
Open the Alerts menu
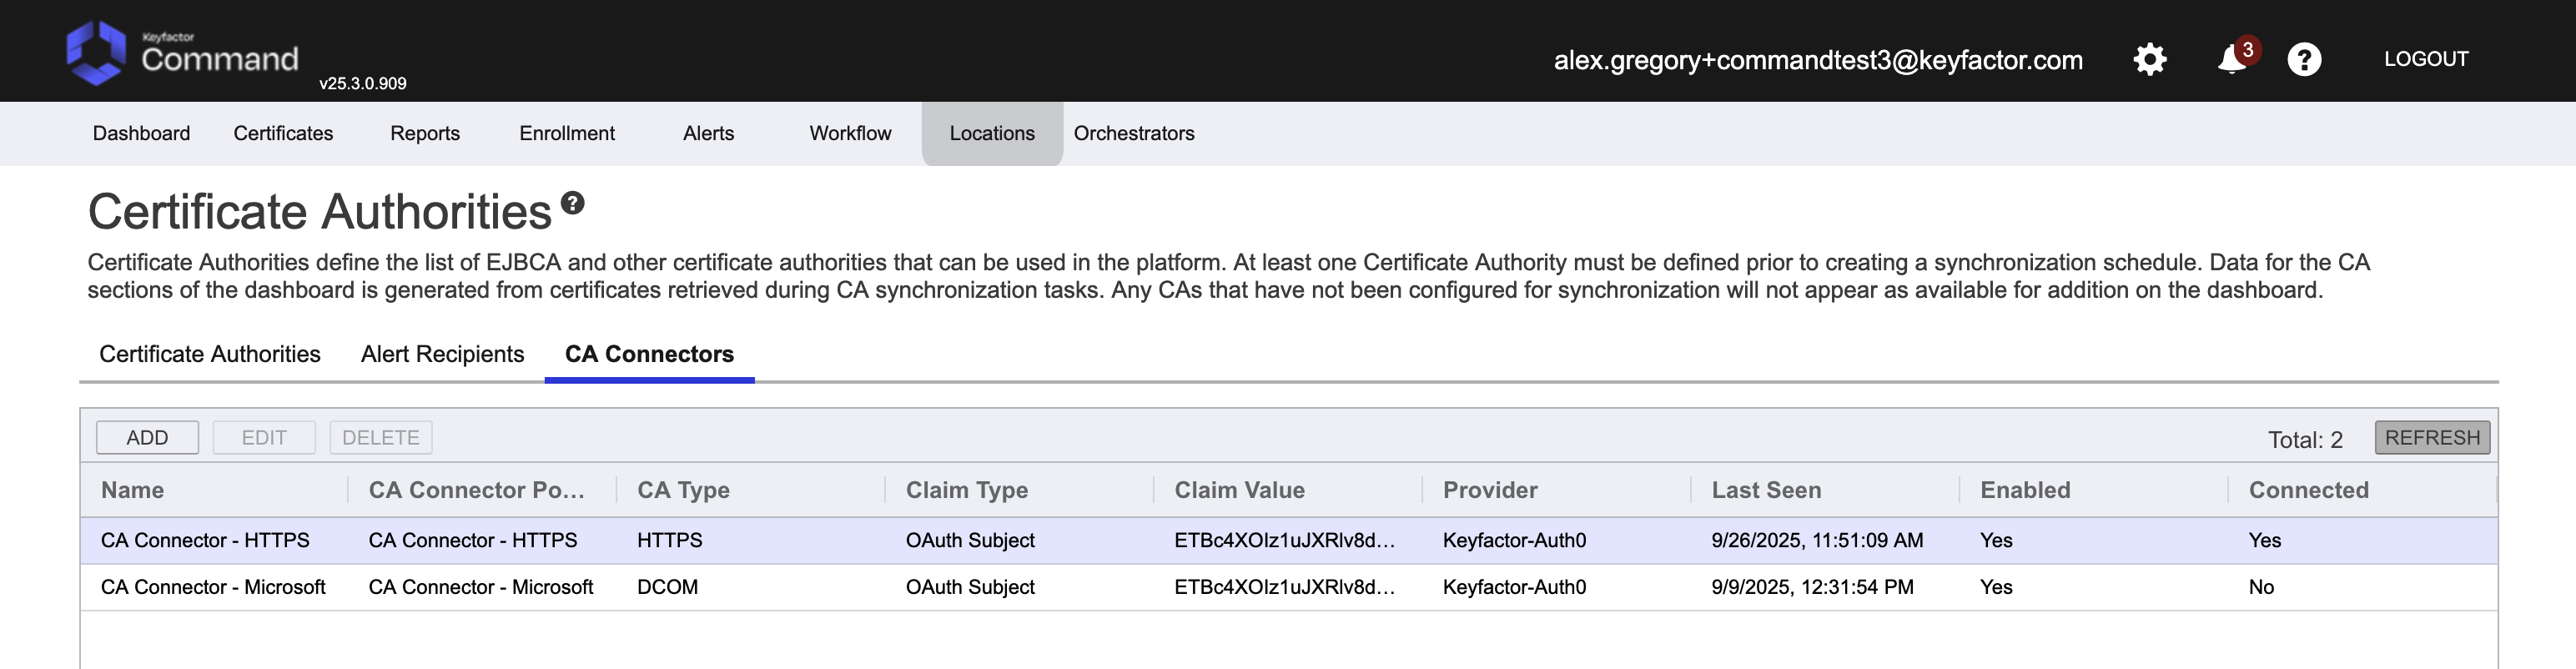(708, 134)
